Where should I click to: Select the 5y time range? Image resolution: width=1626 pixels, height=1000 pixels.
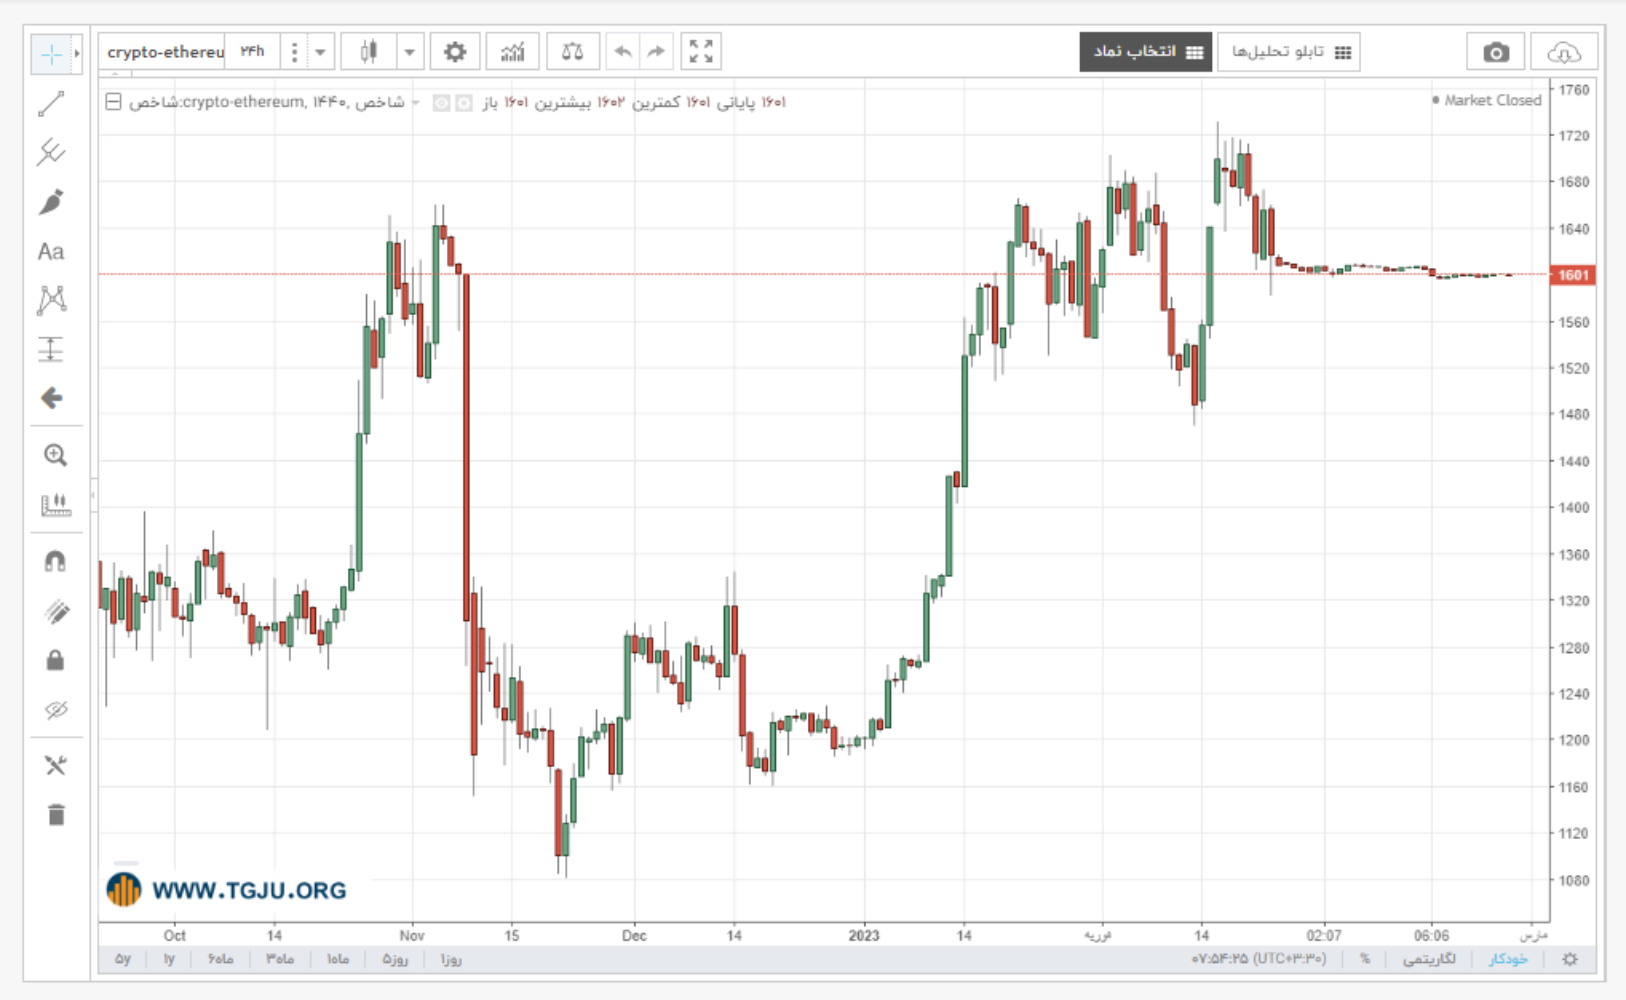(x=123, y=959)
